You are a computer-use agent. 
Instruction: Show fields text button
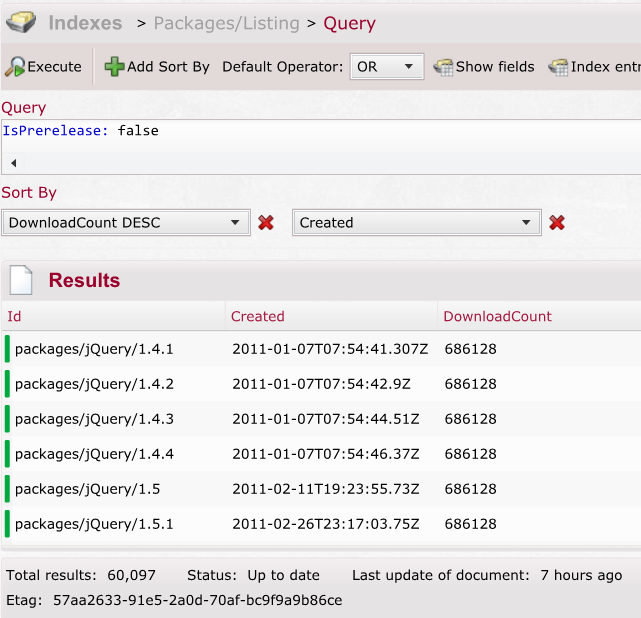(x=495, y=67)
